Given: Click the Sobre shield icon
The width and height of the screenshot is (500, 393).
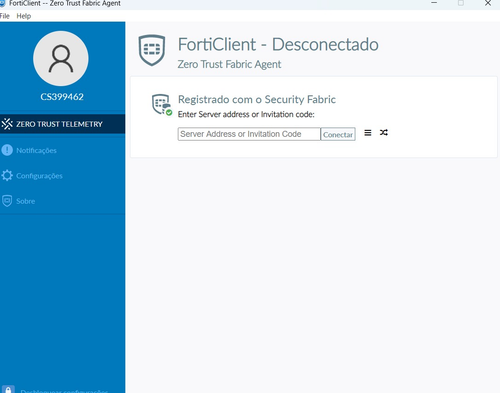Looking at the screenshot, I should (7, 201).
